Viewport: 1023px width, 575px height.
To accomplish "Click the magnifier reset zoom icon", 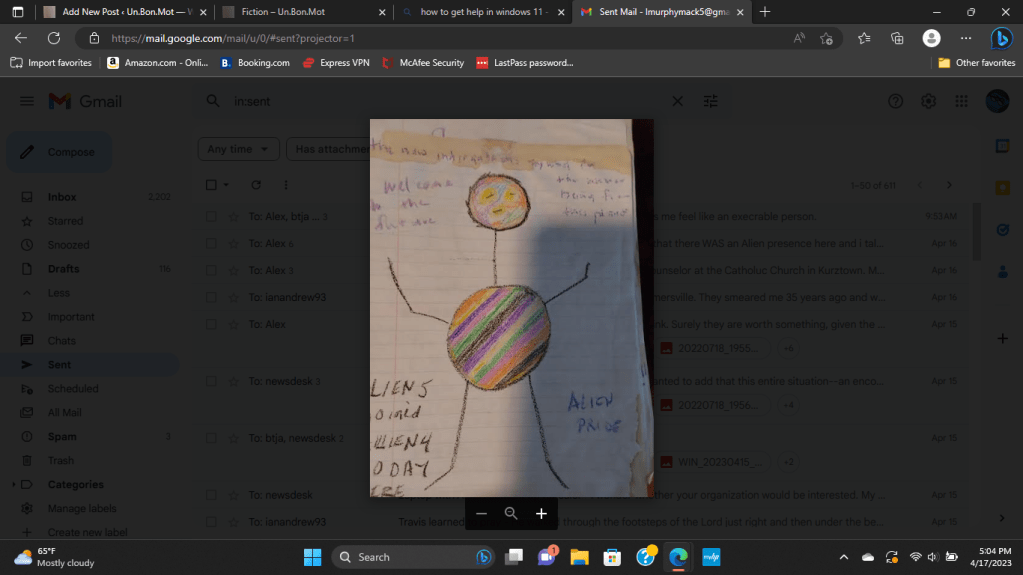I will [x=511, y=513].
